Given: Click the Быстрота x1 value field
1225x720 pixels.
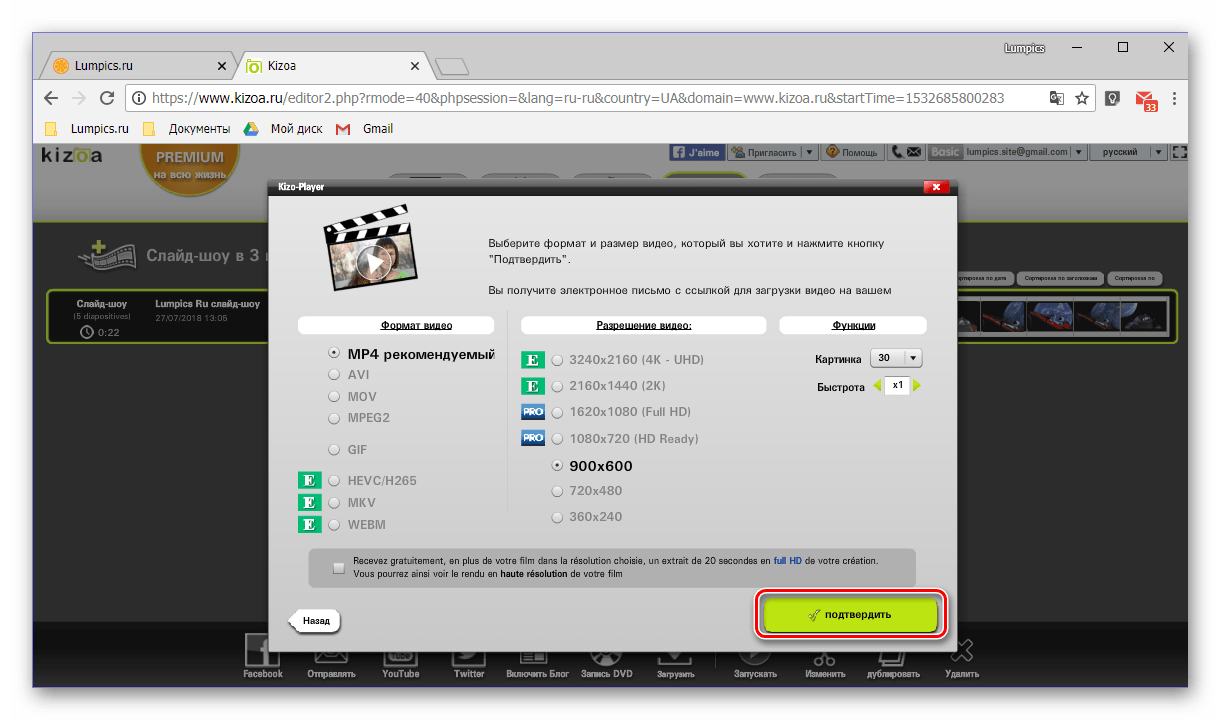Looking at the screenshot, I should [897, 386].
